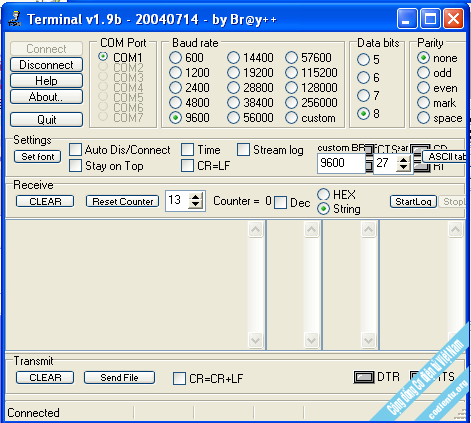The width and height of the screenshot is (471, 423).
Task: Select baud rate 57600
Action: tap(291, 57)
